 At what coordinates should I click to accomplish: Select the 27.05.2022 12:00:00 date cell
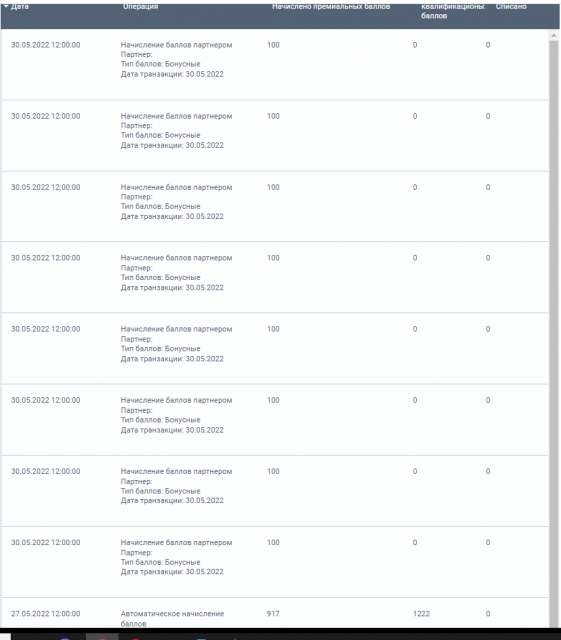46,613
